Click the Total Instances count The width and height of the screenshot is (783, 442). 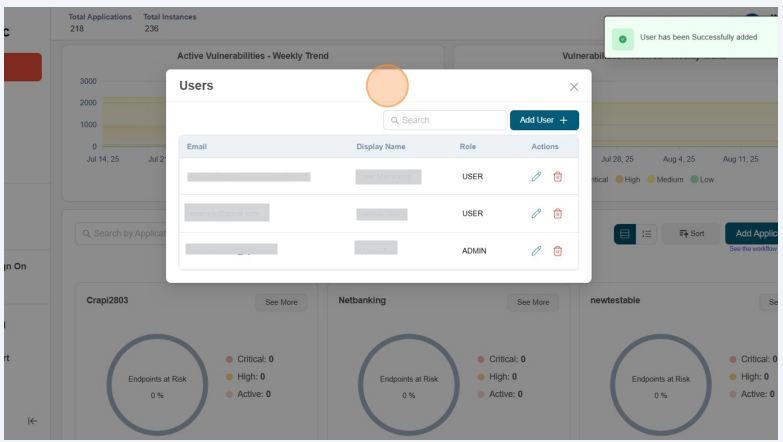pos(151,28)
